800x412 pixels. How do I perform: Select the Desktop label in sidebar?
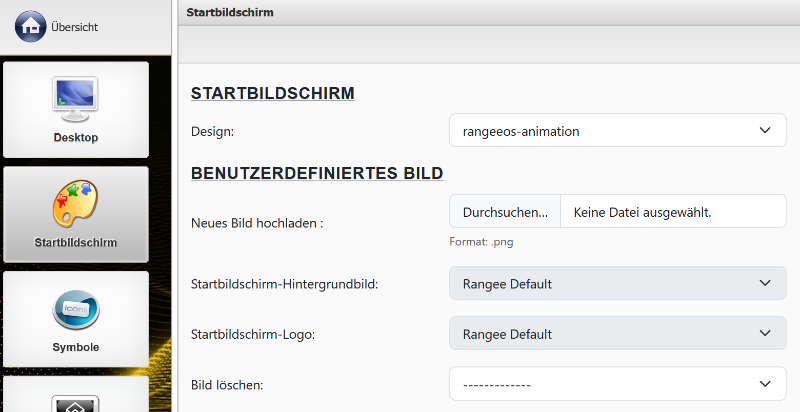click(76, 138)
